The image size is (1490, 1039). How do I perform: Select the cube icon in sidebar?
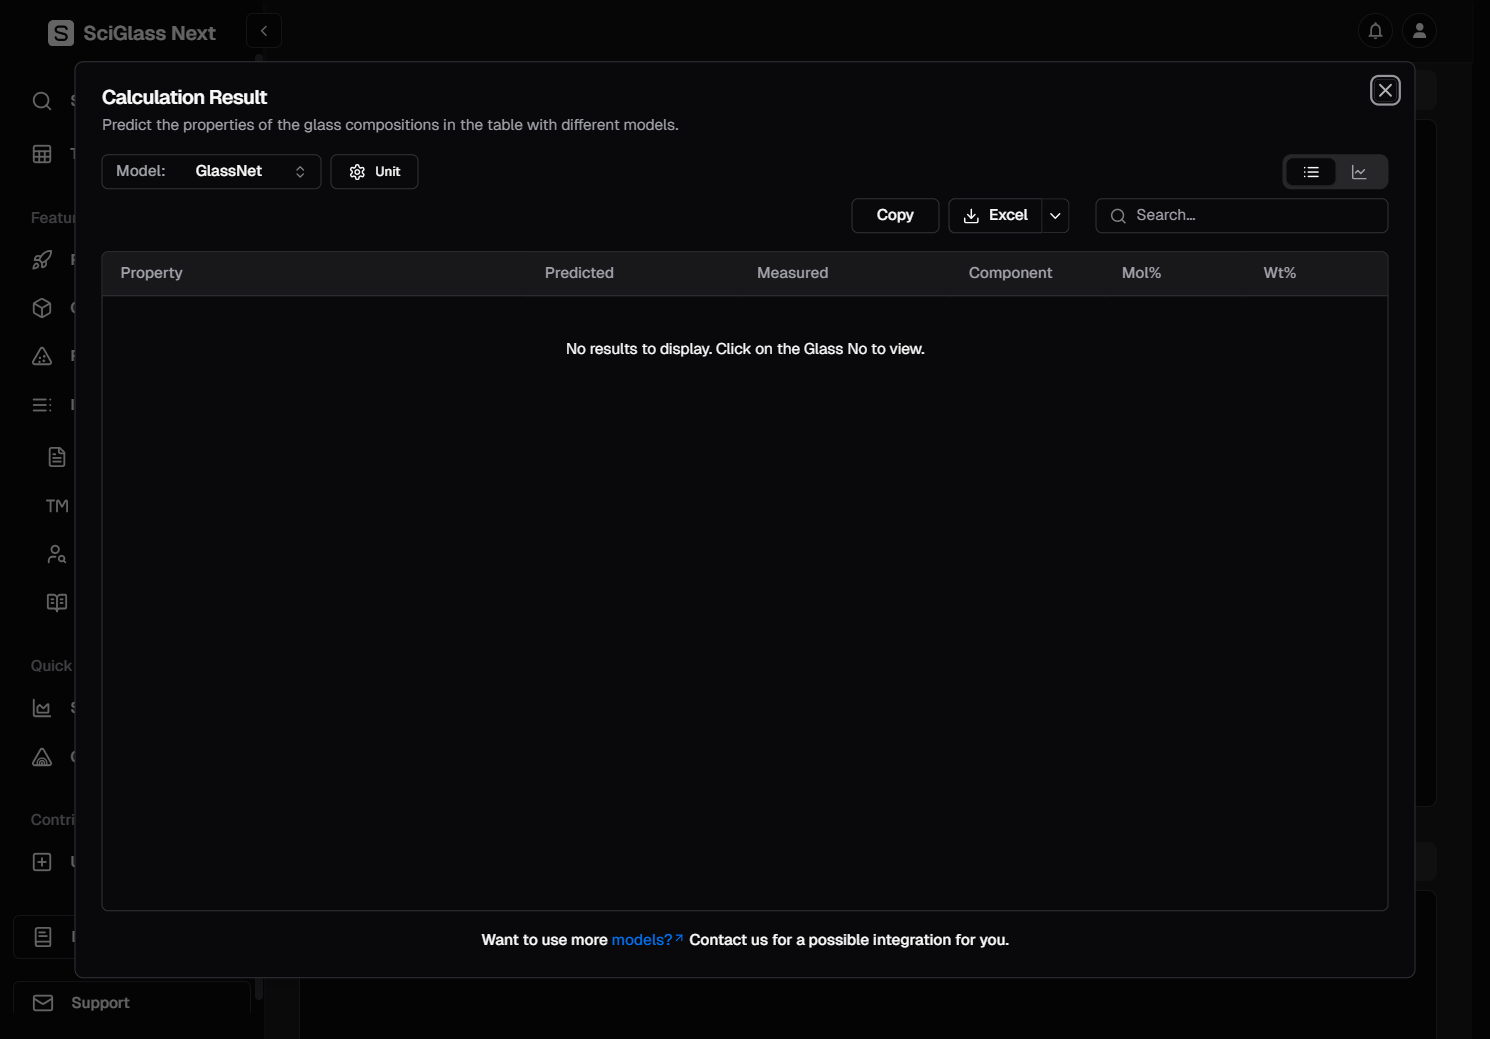(x=42, y=308)
